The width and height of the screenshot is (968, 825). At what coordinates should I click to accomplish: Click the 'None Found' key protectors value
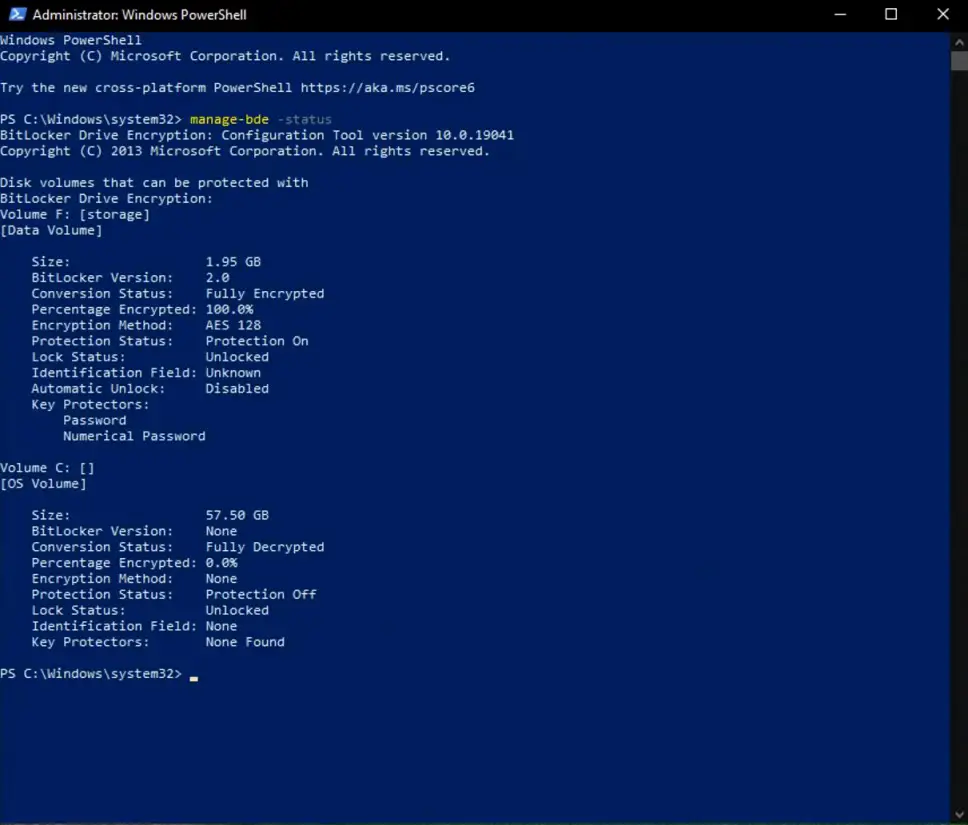tap(245, 642)
